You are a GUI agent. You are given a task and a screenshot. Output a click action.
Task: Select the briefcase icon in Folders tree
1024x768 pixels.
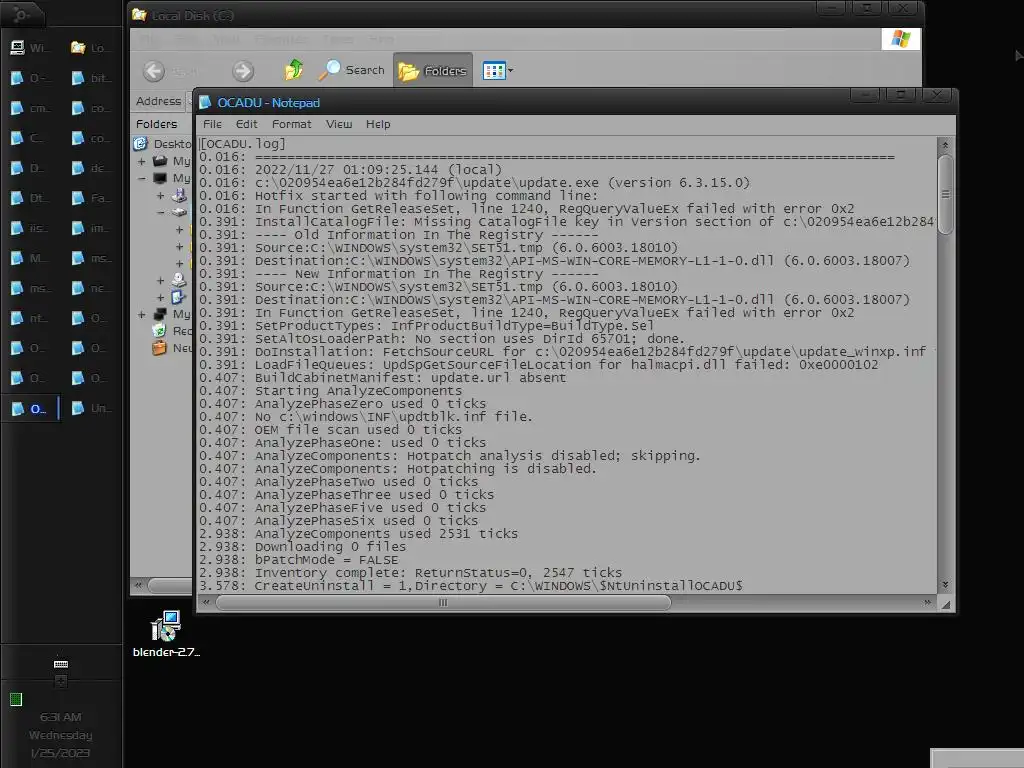click(x=159, y=347)
